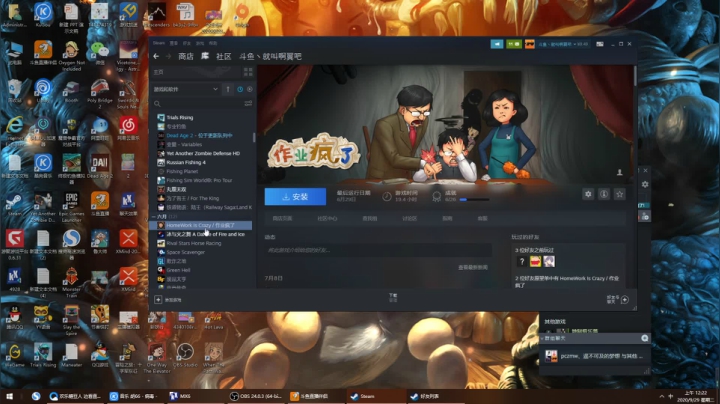Toggle the ready-to-play filter icon
720x404 pixels.
(250, 89)
